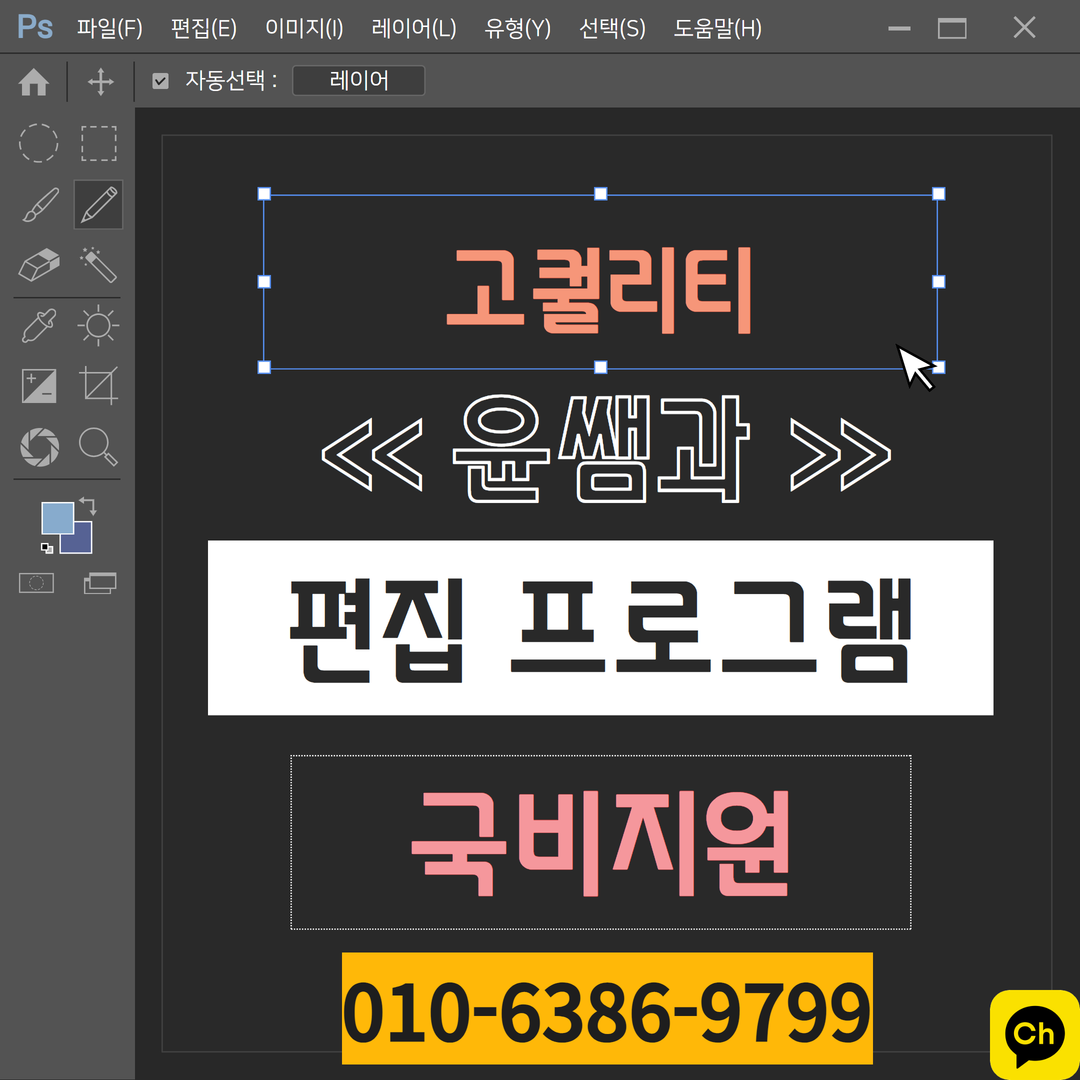The height and width of the screenshot is (1080, 1080).
Task: Select the Eyedropper tool
Action: tap(39, 326)
